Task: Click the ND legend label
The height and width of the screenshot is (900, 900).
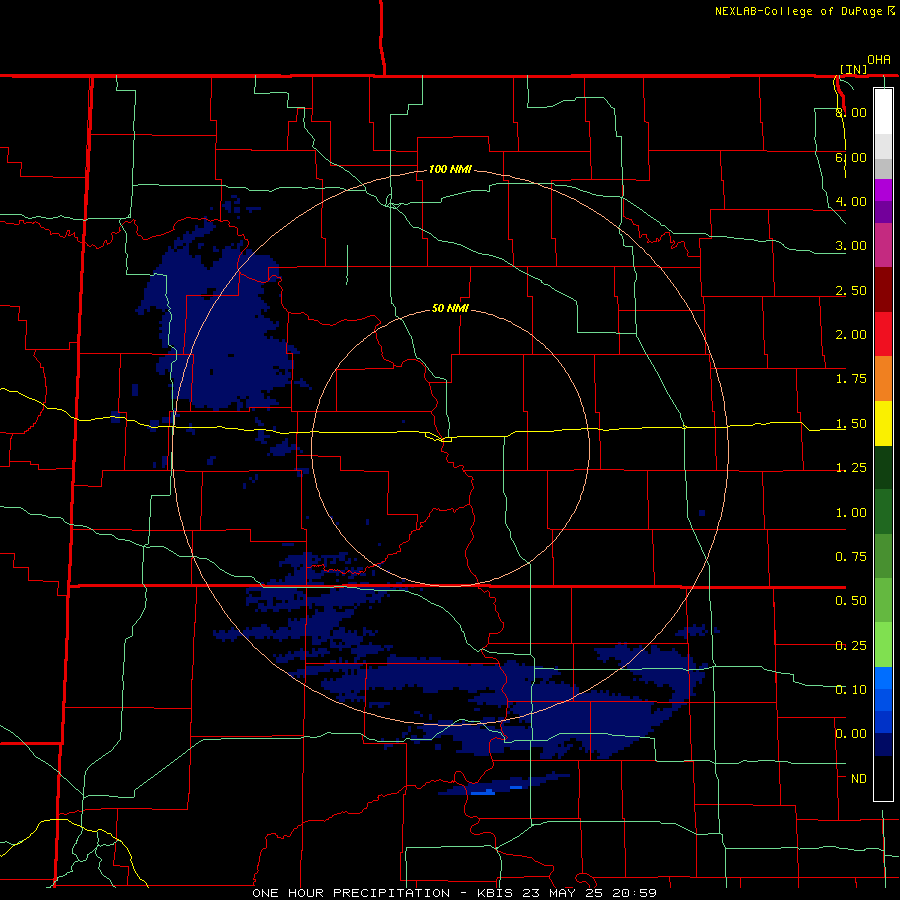Action: tap(859, 779)
